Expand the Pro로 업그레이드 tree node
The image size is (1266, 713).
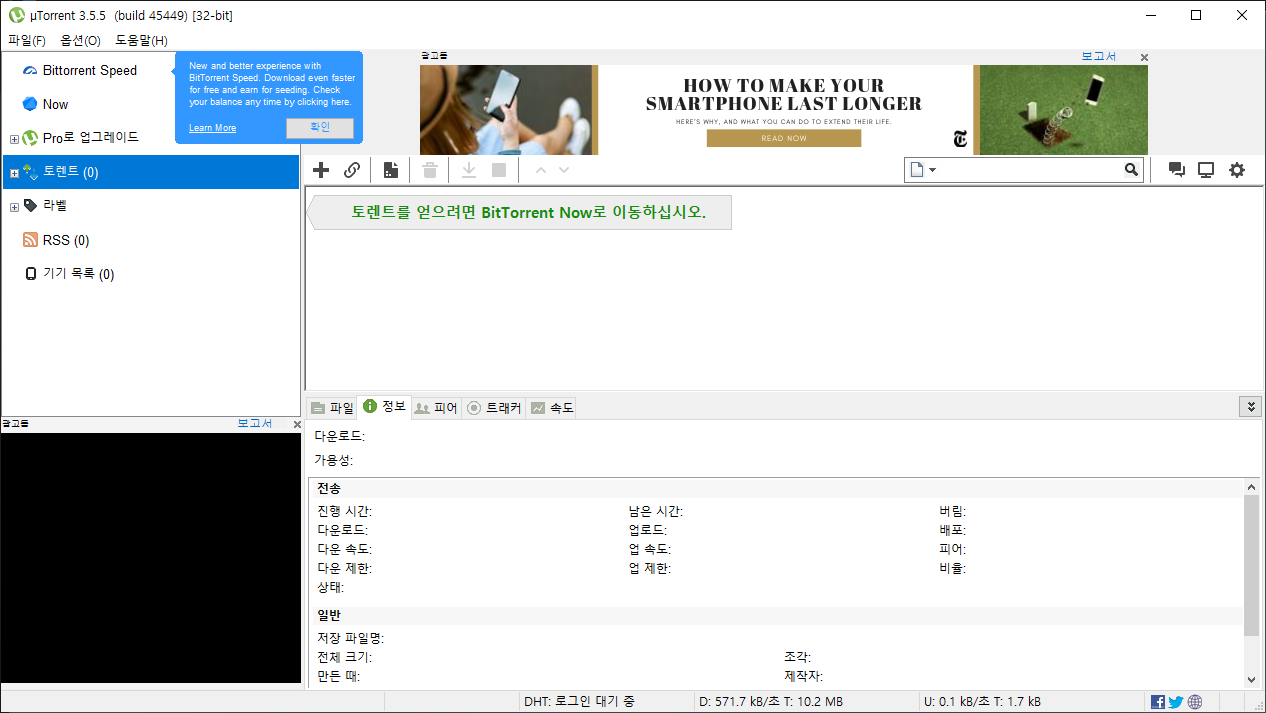14,139
